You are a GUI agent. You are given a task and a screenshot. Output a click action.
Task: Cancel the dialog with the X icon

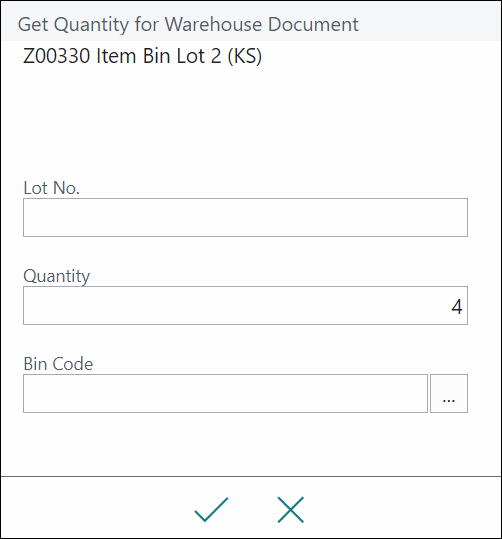pyautogui.click(x=291, y=509)
